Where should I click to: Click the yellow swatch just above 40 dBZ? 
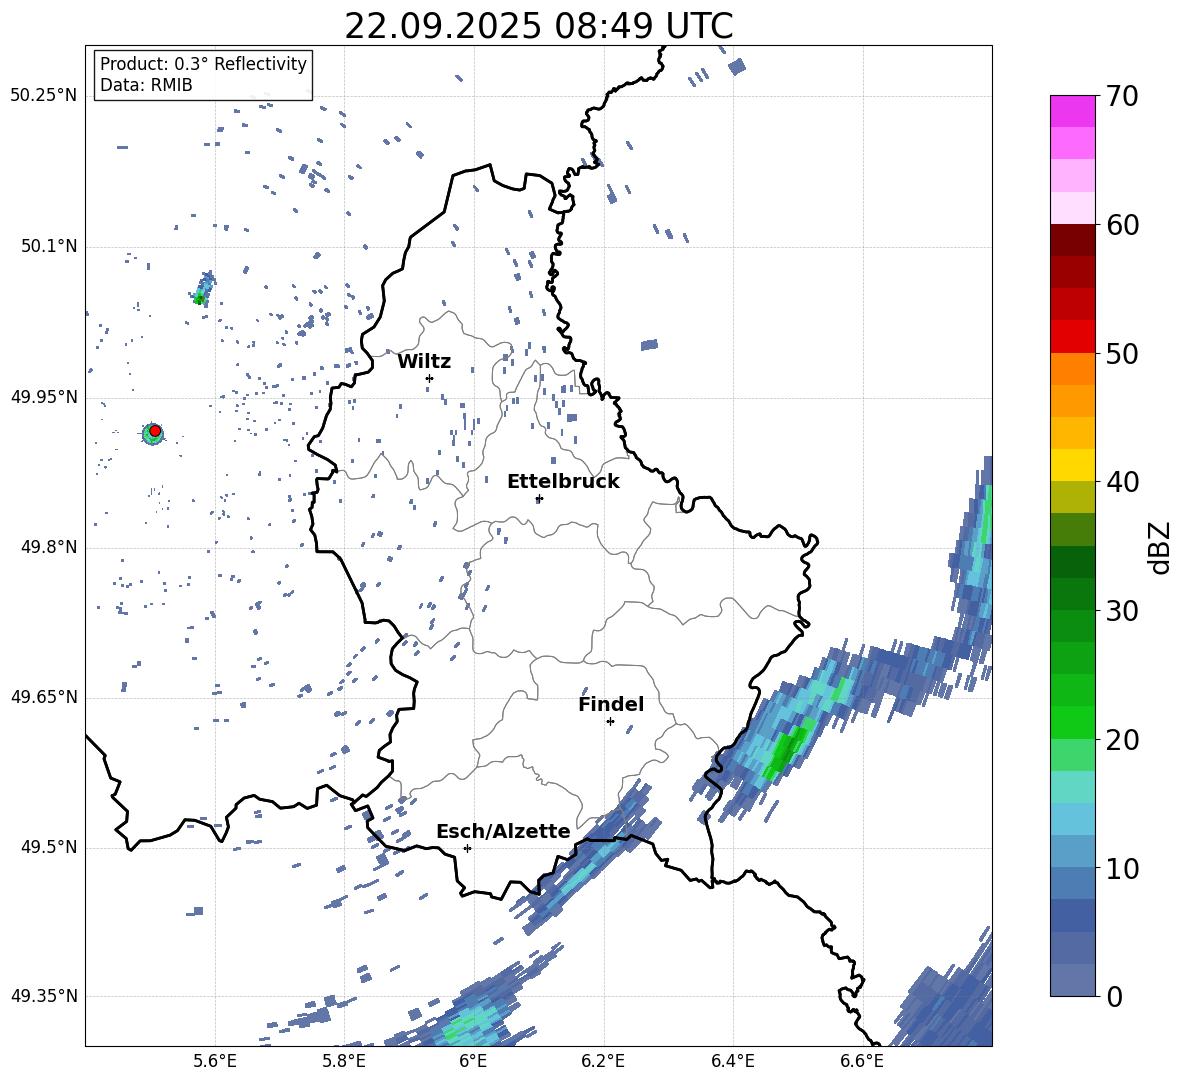coord(1072,465)
